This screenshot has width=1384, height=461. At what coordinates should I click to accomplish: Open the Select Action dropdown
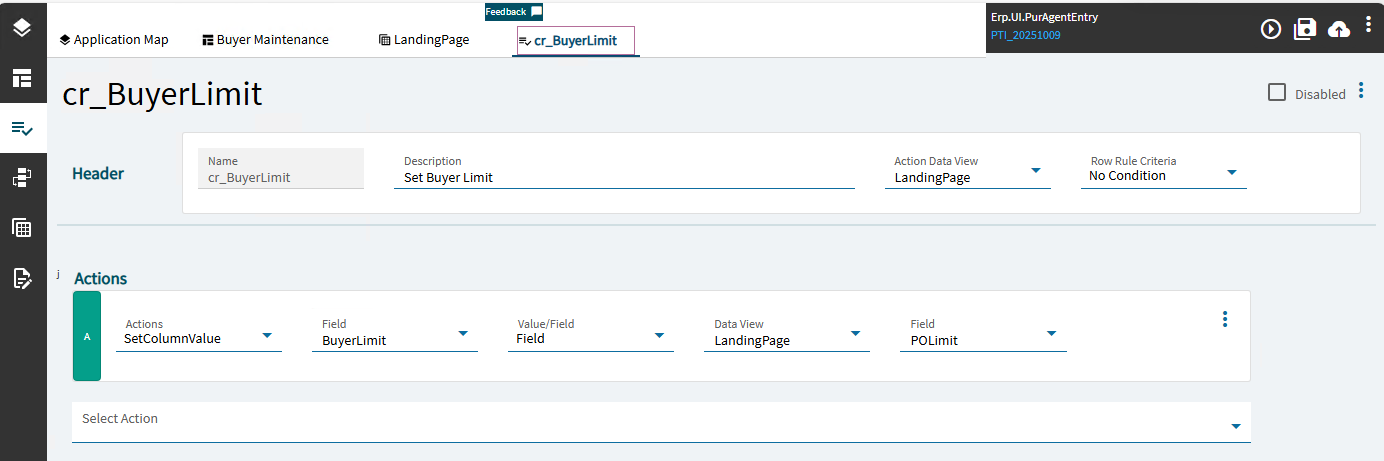click(x=661, y=422)
